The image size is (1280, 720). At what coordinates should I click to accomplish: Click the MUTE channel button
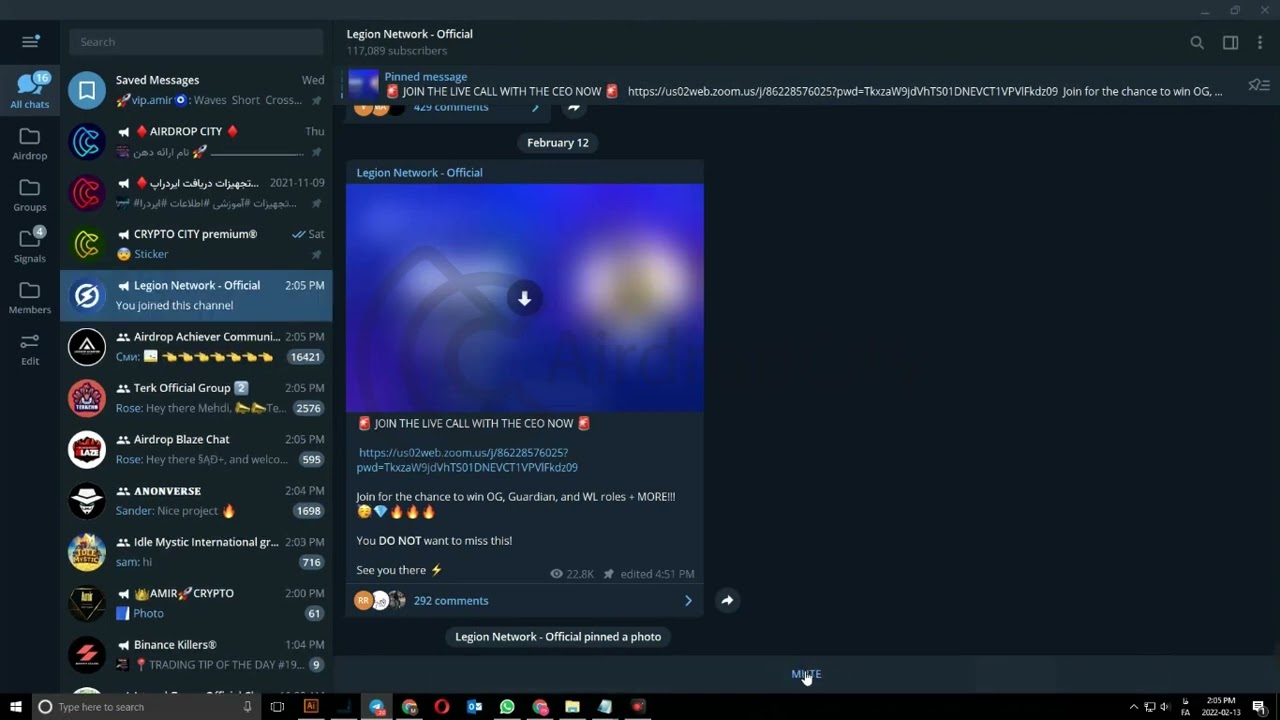(806, 674)
